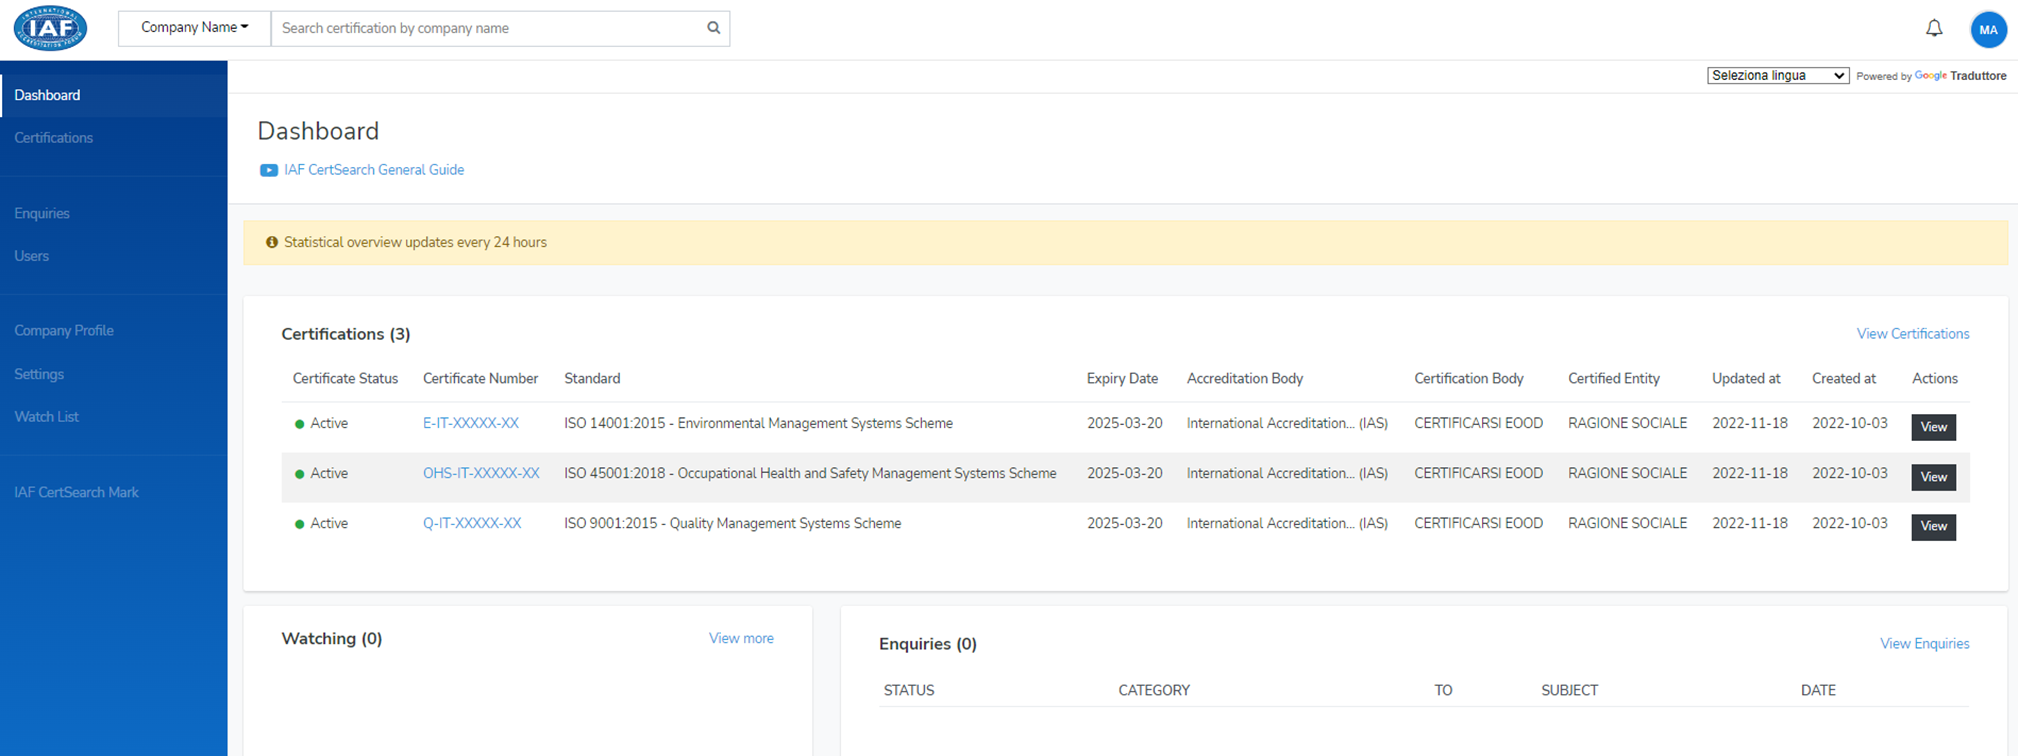This screenshot has height=756, width=2018.
Task: Open certificate OHS-IT-XXXXX-XX link
Action: (481, 473)
